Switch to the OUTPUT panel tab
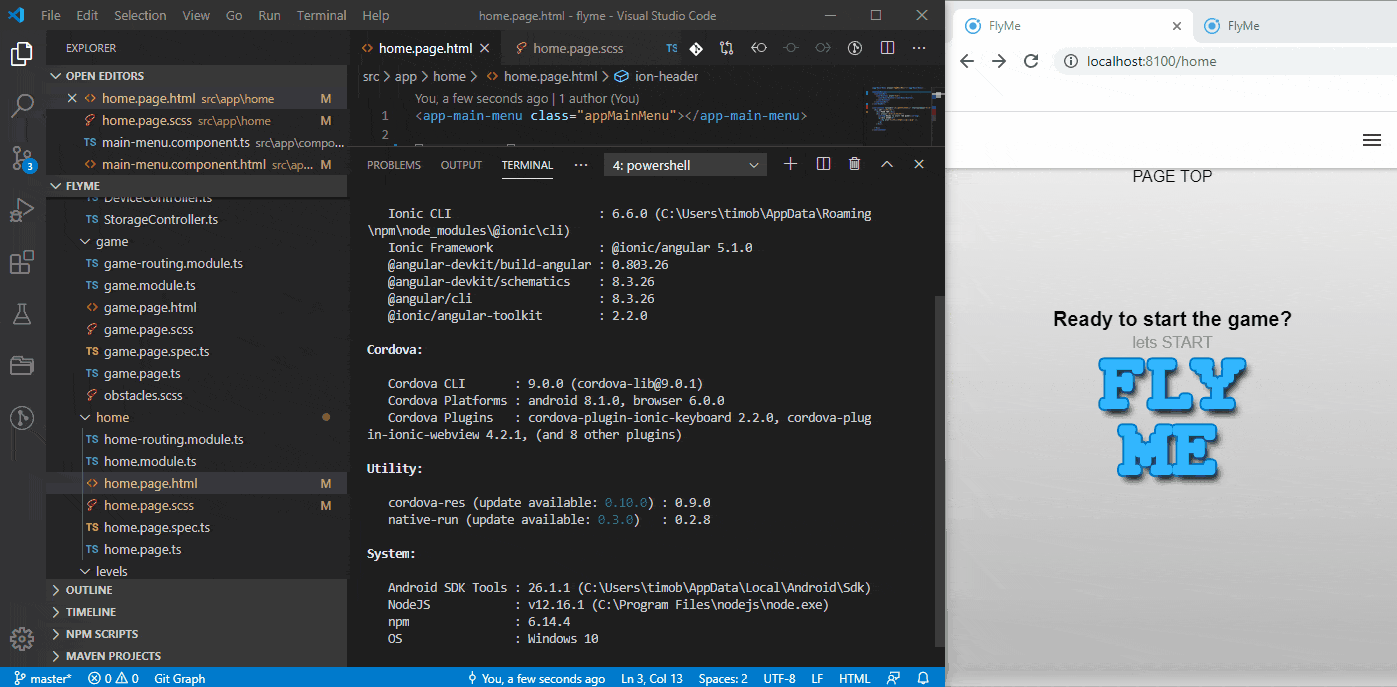1397x687 pixels. 461,165
